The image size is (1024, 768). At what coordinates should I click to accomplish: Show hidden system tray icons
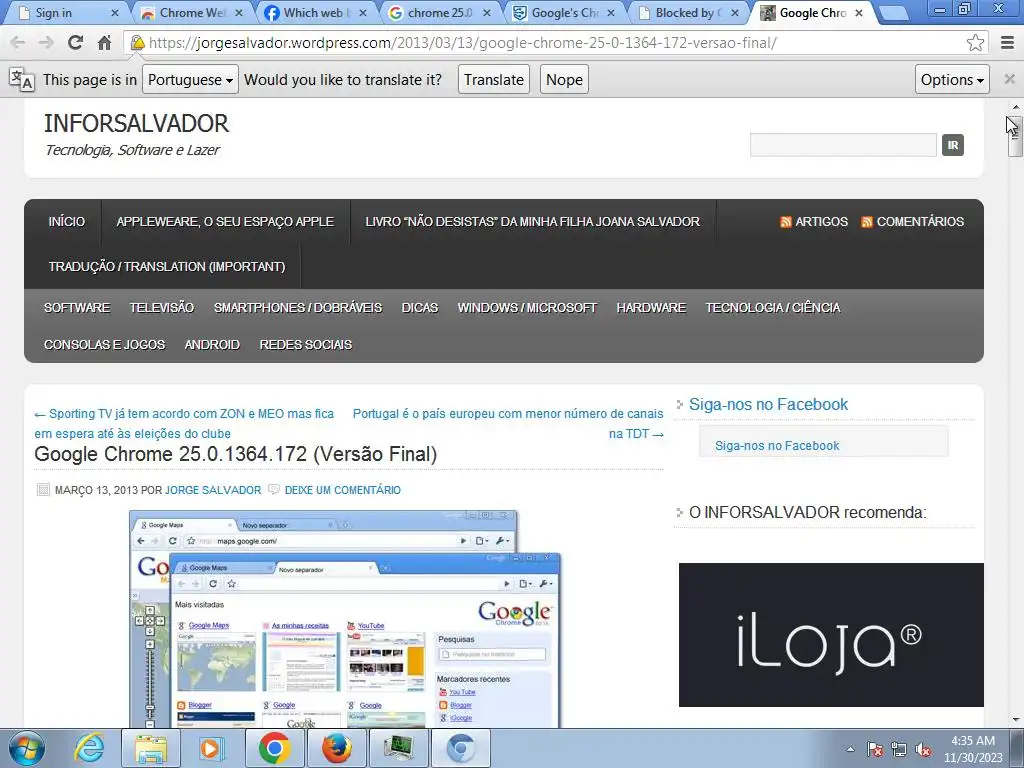[x=850, y=749]
